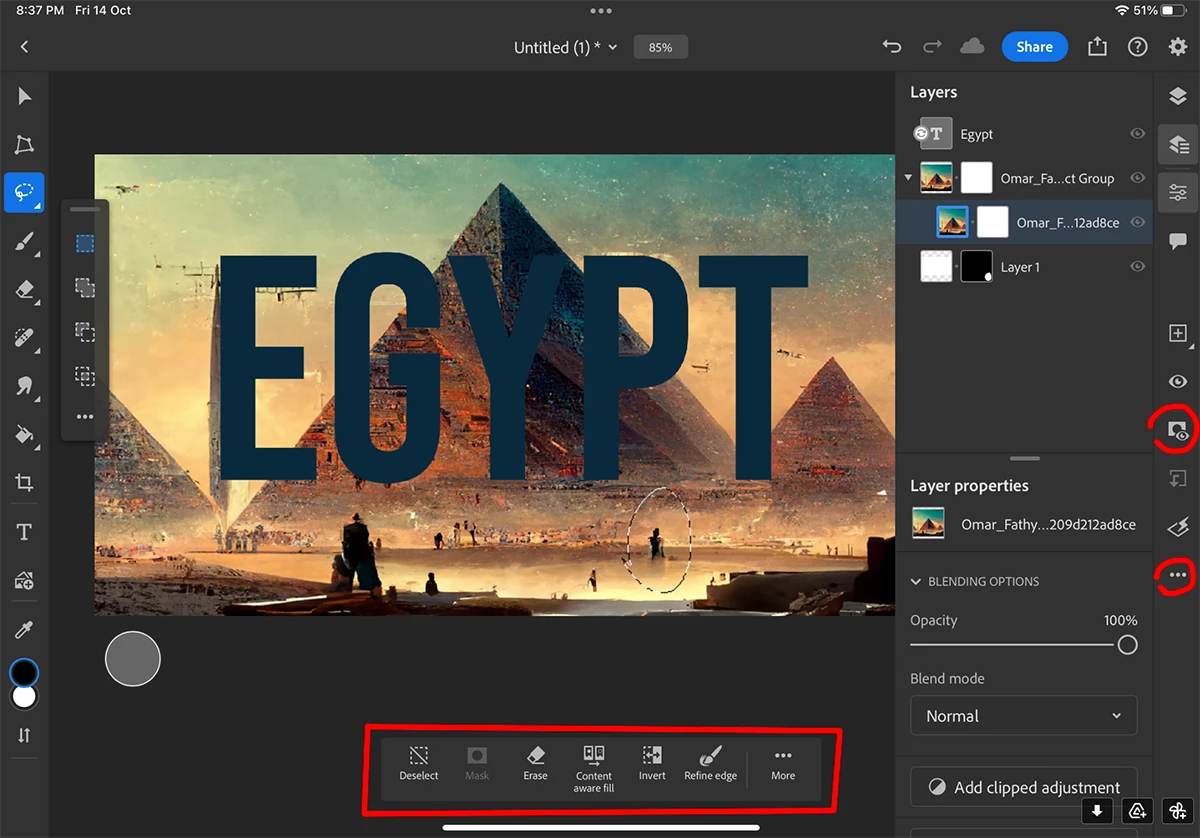Select the Omar_F...12ad8ce layer mask thumbnail
This screenshot has width=1200, height=838.
[993, 222]
